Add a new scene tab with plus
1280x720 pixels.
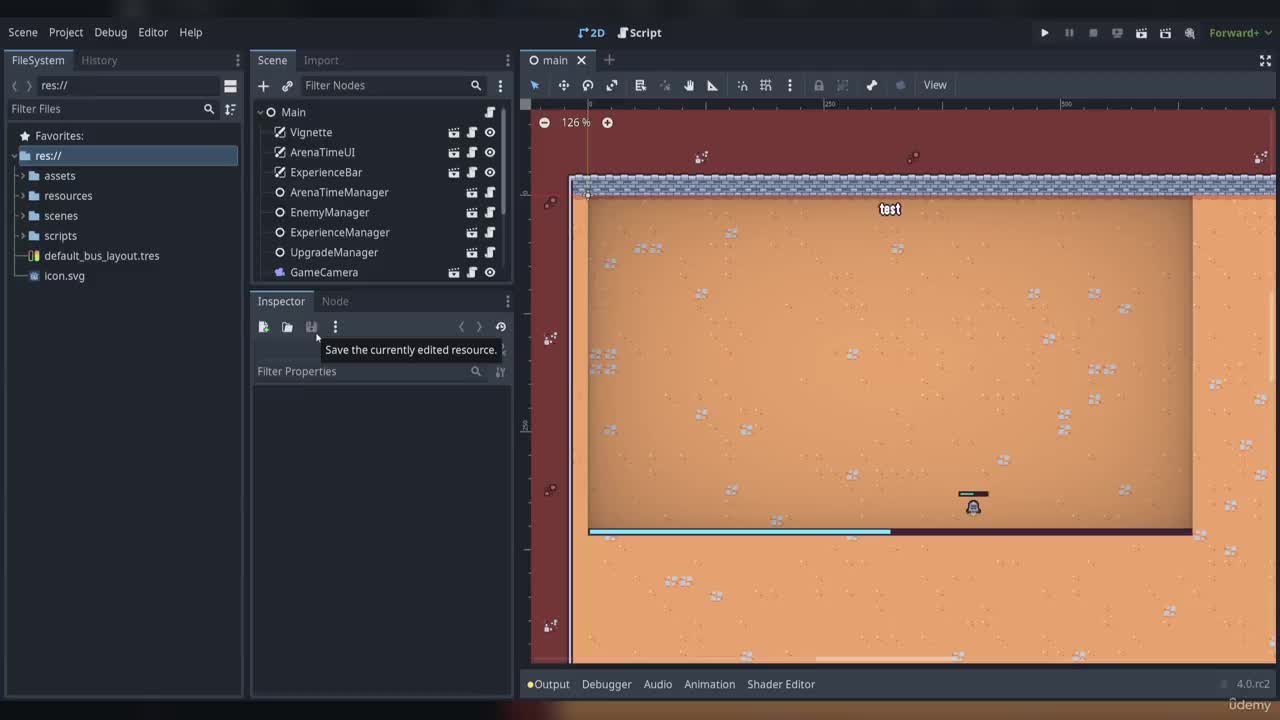pos(609,60)
